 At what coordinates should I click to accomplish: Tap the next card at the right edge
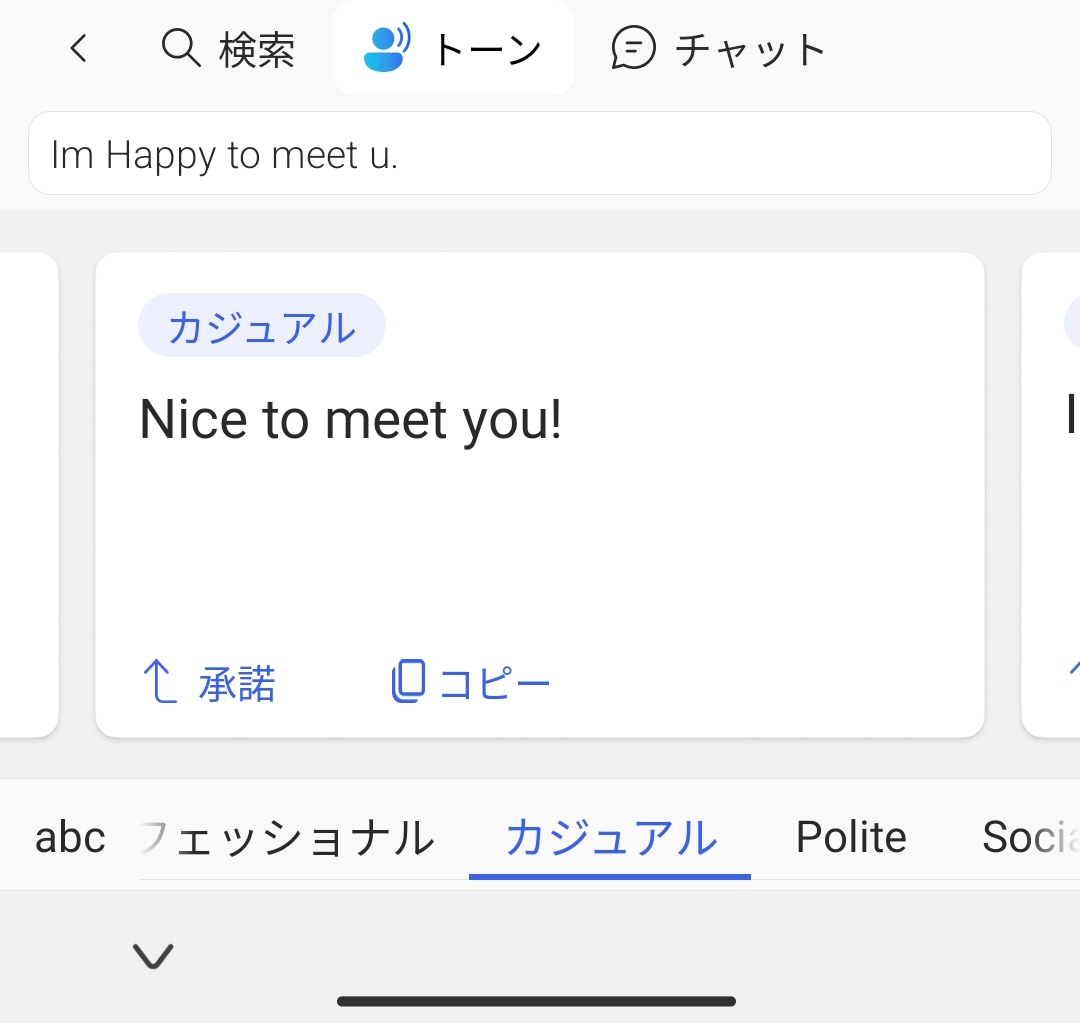(1052, 495)
